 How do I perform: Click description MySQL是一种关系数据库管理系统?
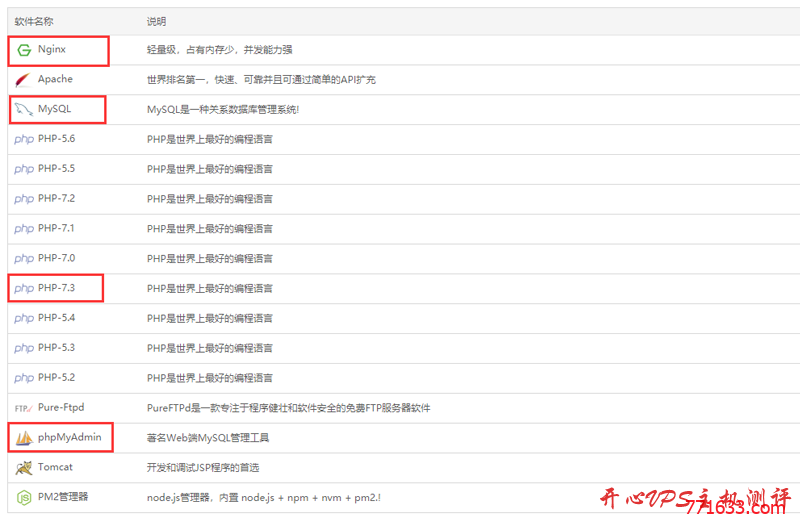[223, 110]
